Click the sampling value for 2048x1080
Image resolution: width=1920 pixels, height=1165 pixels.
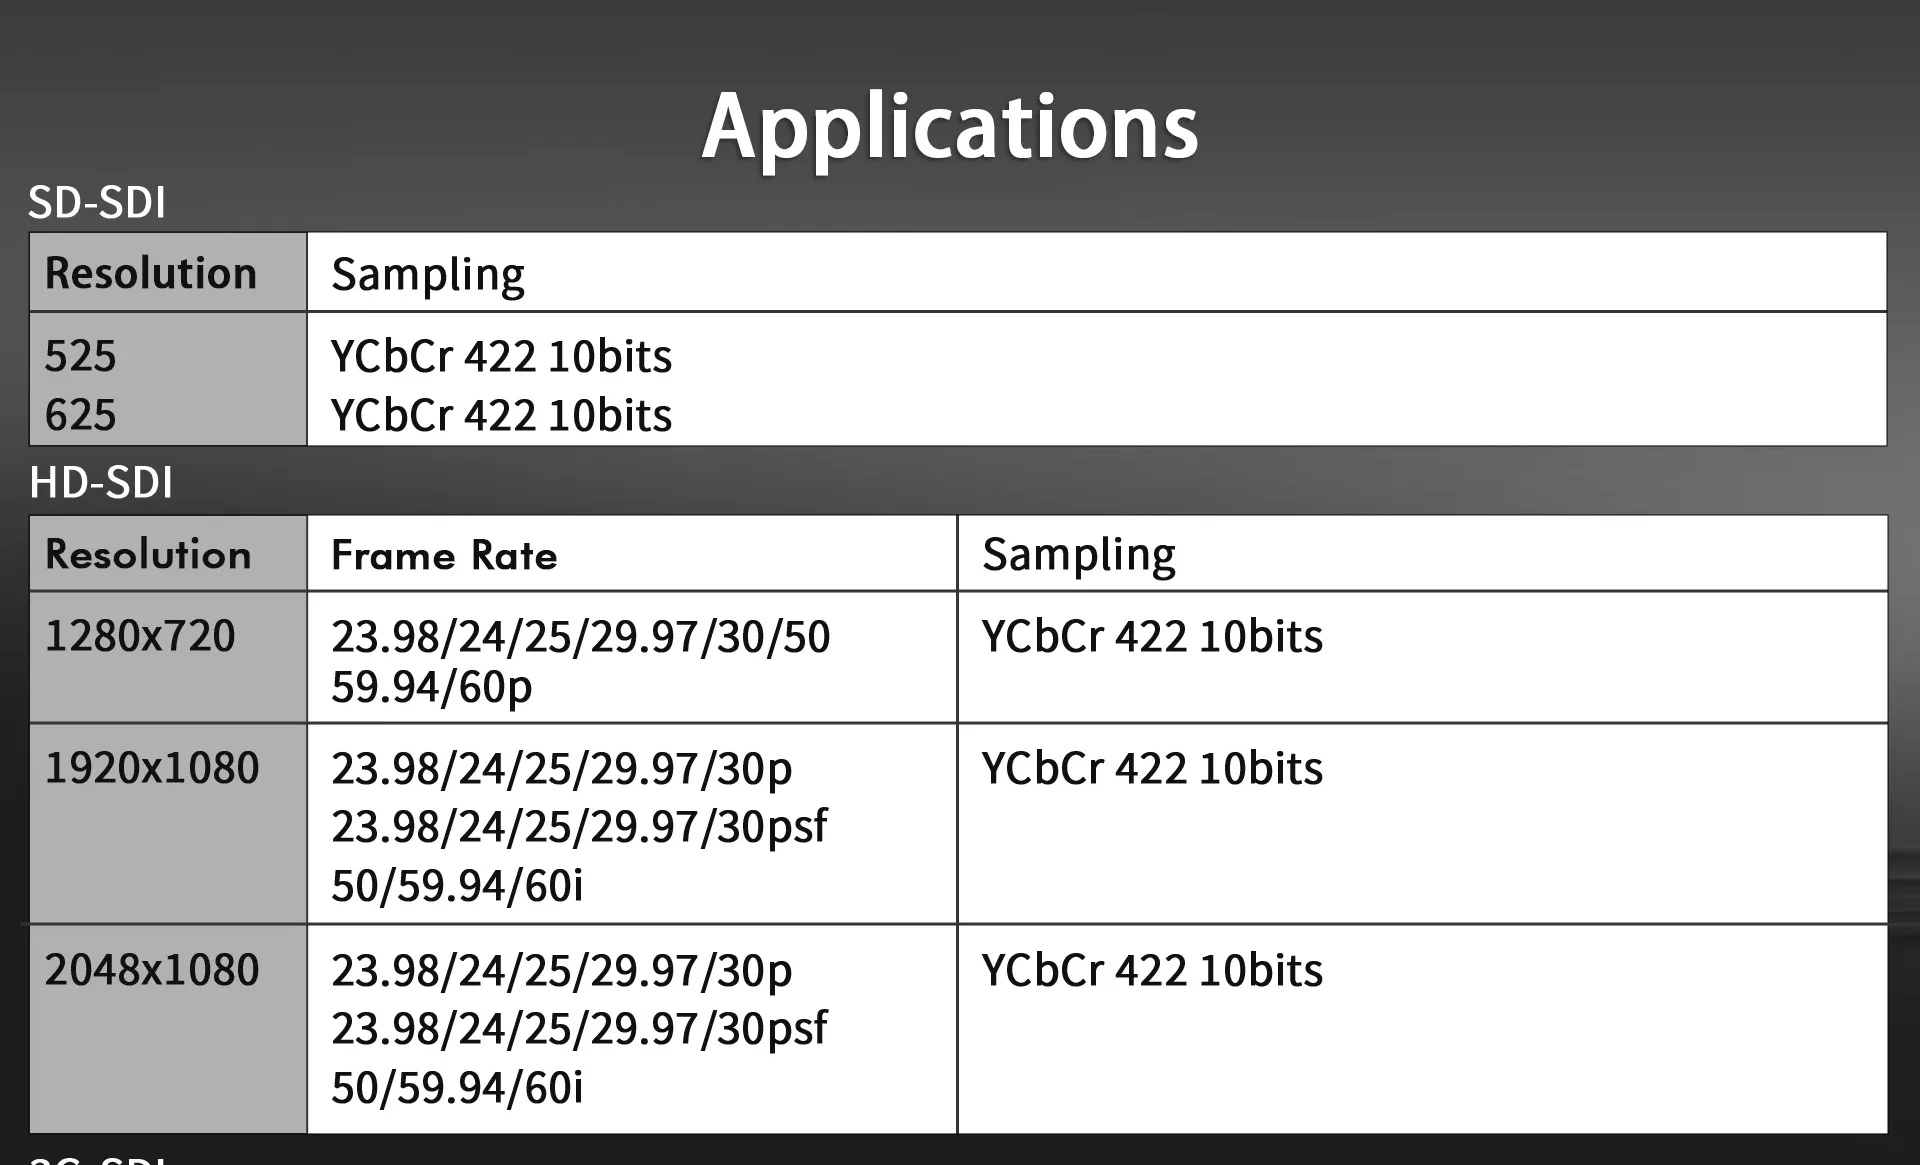[1152, 970]
